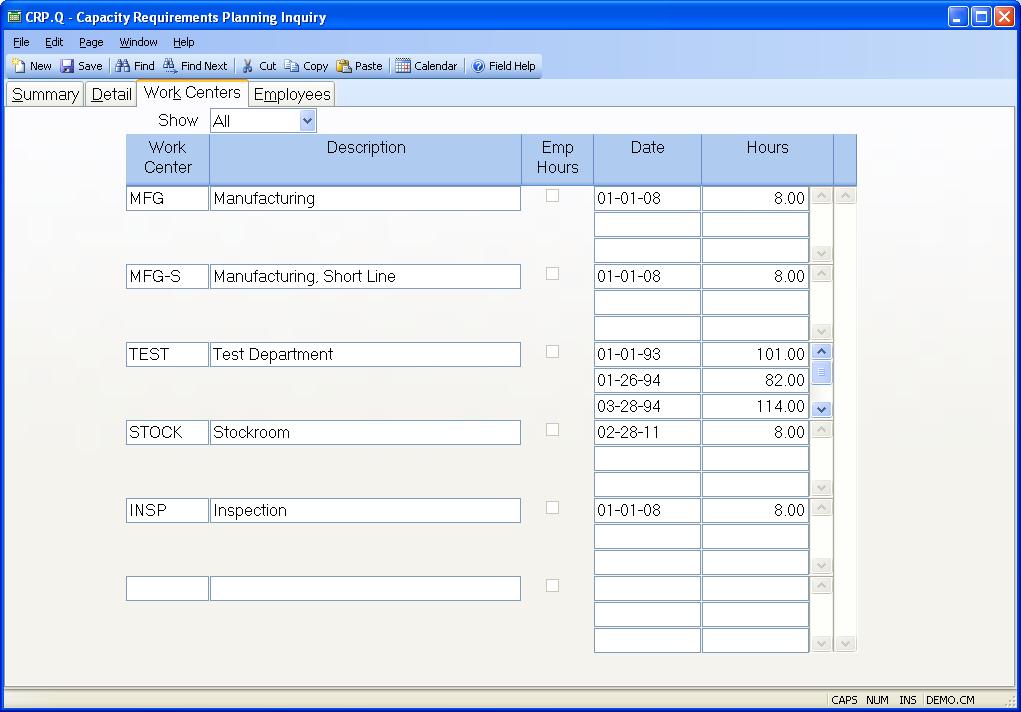
Task: Click the empty work center field in last row
Action: click(167, 588)
